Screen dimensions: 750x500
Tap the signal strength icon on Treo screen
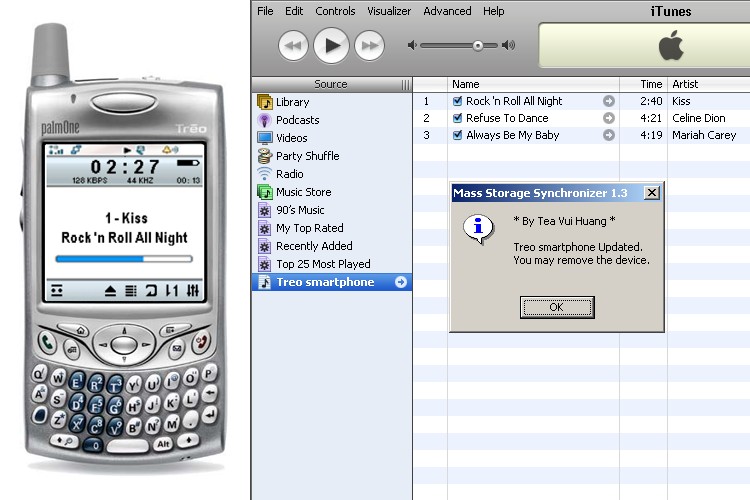(x=56, y=150)
